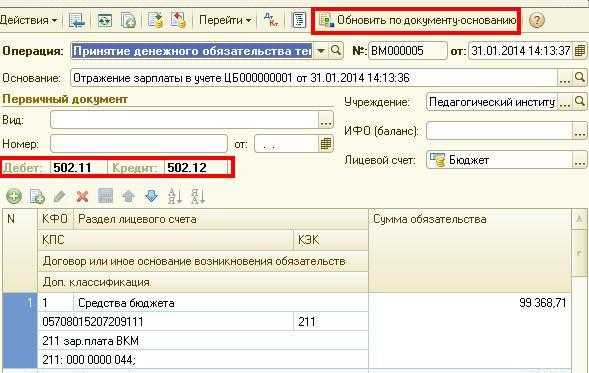Add a new table row with green plus
The width and height of the screenshot is (589, 373).
click(x=14, y=196)
